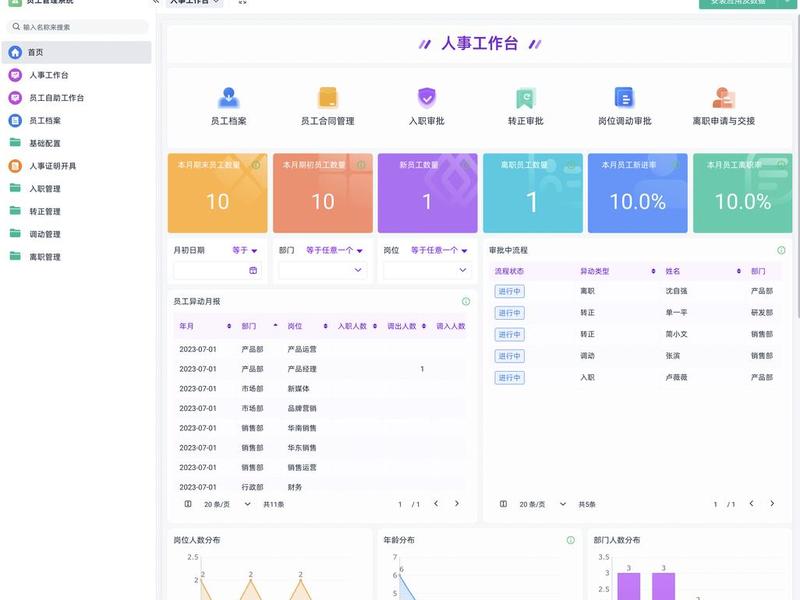Viewport: 800px width, 600px height.
Task: Click 进行中 status tag for 沈自强
Action: pos(509,291)
